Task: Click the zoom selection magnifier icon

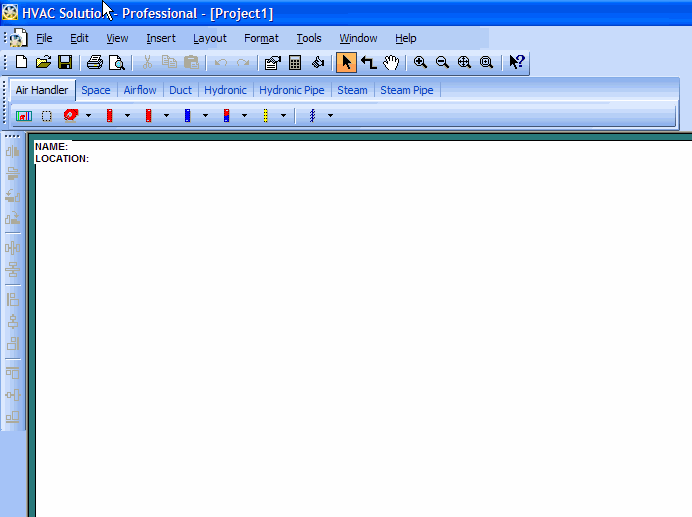Action: 486,62
